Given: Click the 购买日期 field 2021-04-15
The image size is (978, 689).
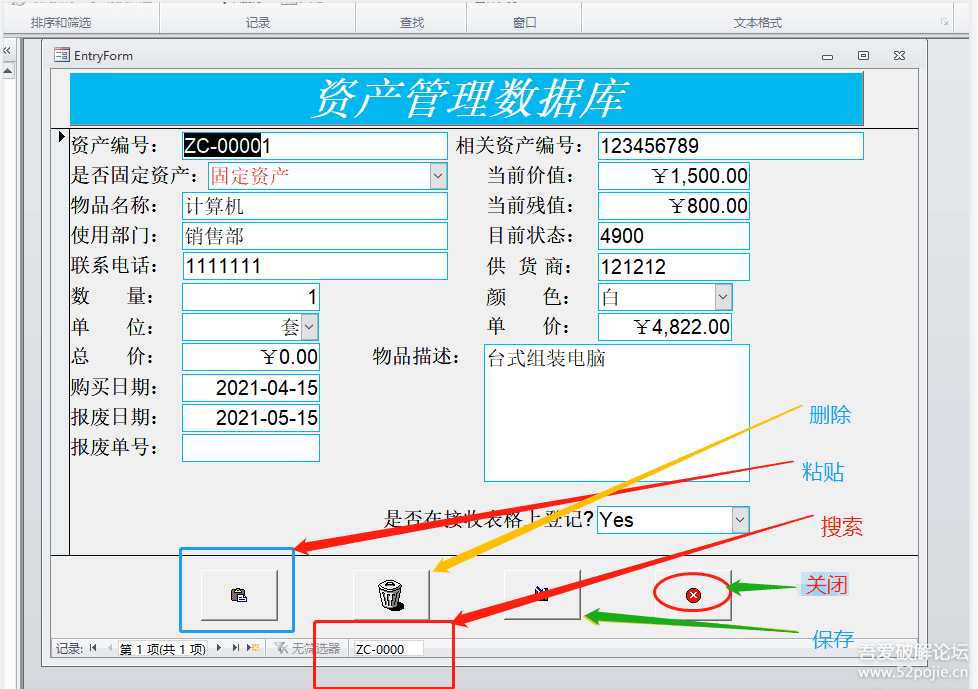Looking at the screenshot, I should [x=251, y=388].
